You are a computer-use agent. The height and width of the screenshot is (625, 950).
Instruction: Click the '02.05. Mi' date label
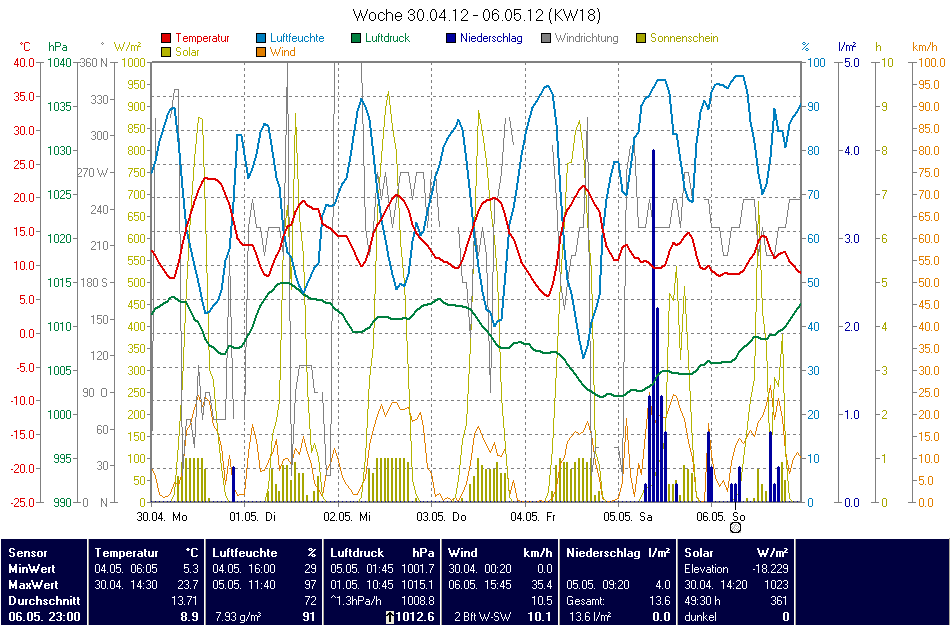pos(347,517)
